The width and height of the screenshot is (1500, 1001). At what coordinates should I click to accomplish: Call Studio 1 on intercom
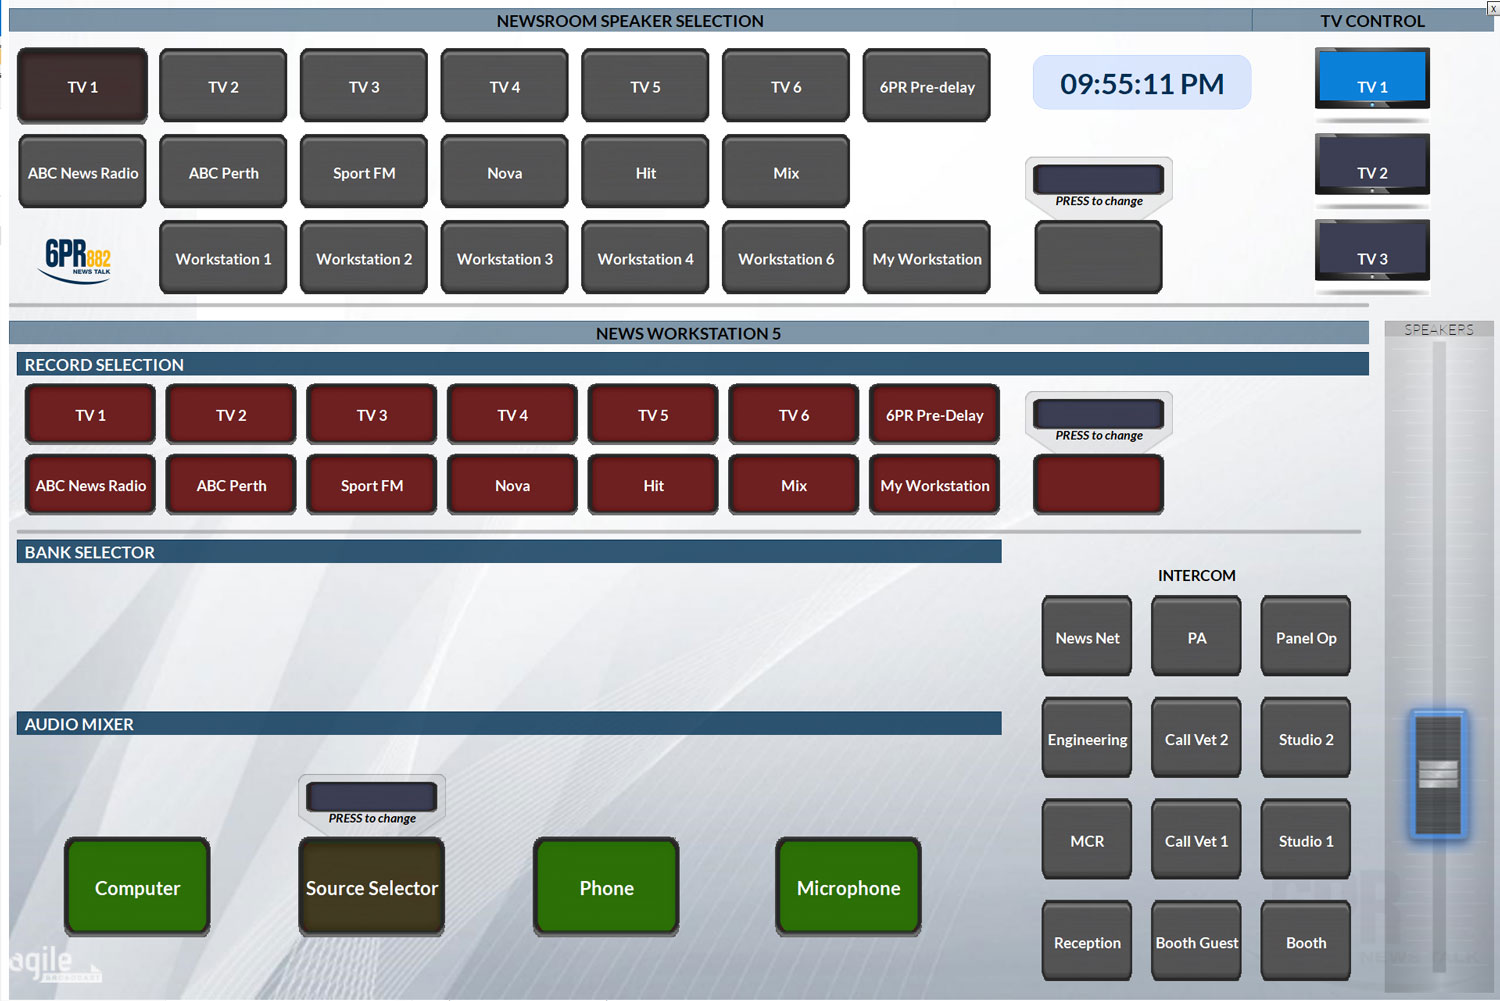(1306, 841)
